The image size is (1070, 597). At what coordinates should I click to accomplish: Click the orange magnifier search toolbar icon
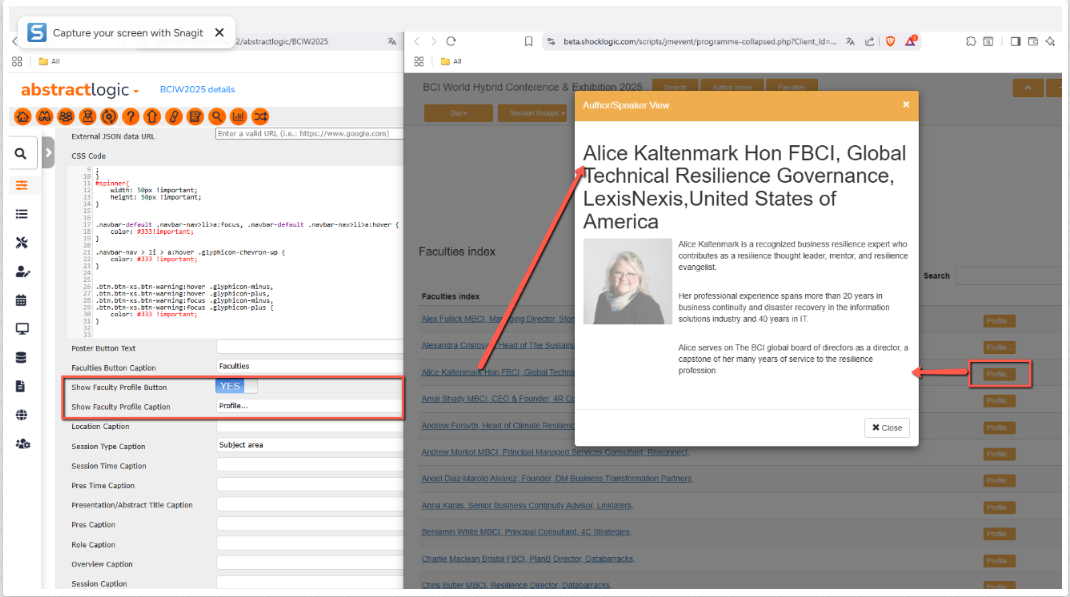(x=217, y=117)
